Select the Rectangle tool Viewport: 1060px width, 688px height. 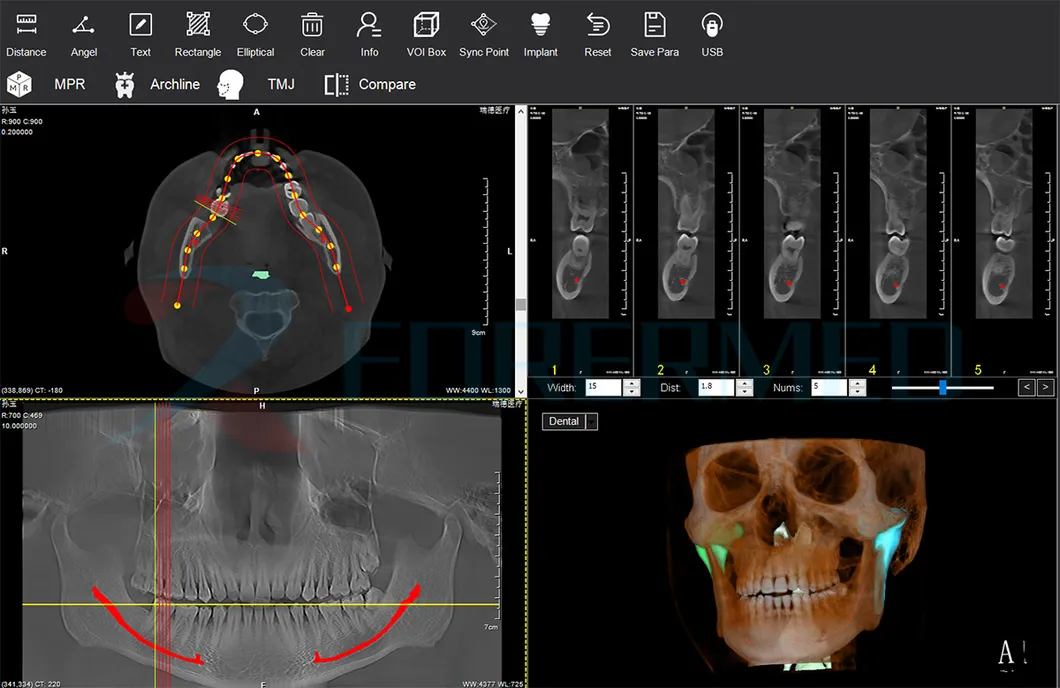pyautogui.click(x=197, y=30)
